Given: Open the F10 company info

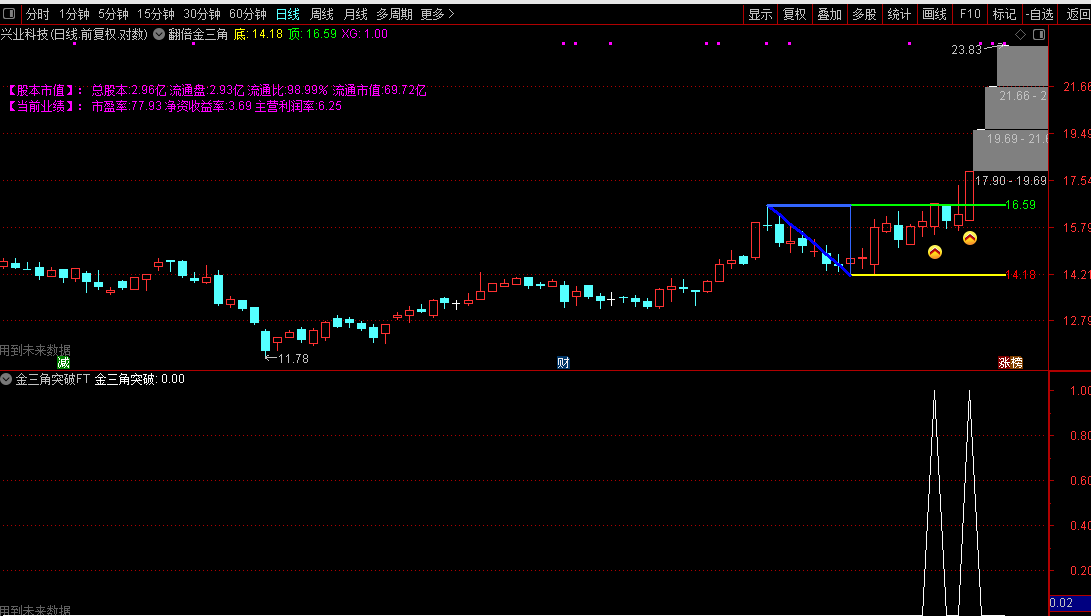Looking at the screenshot, I should click(x=970, y=14).
